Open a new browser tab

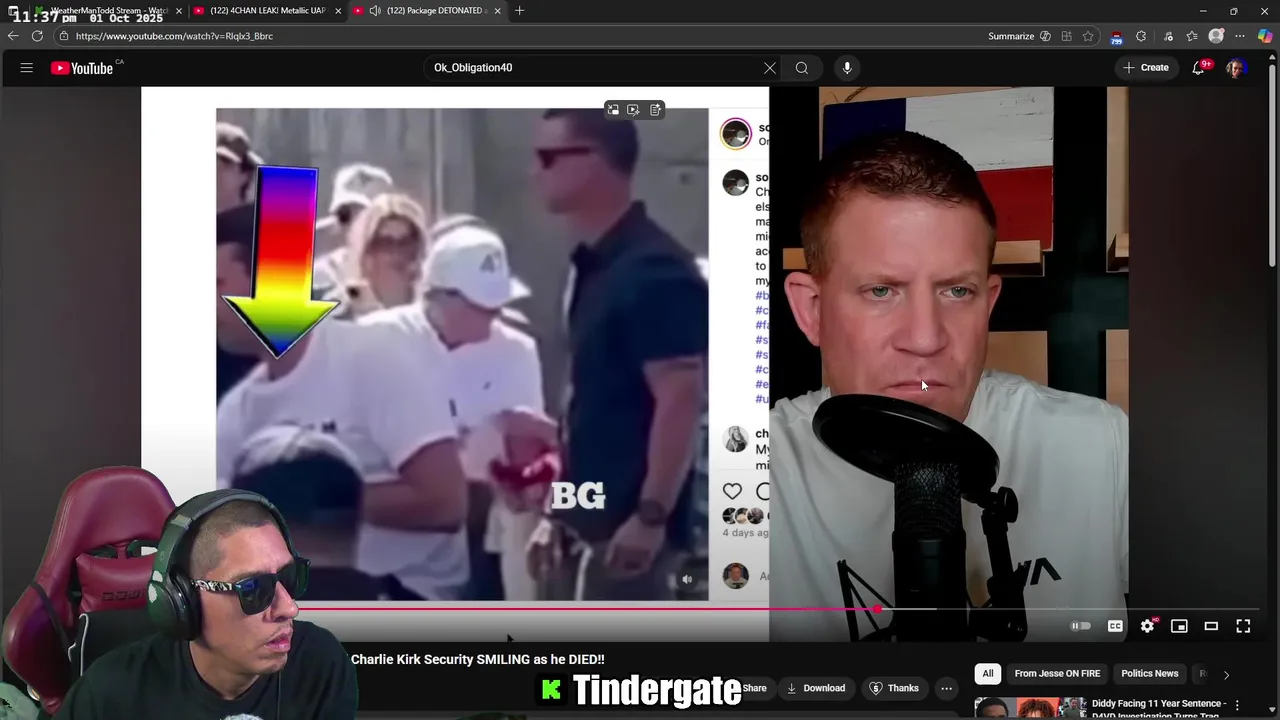[x=519, y=11]
